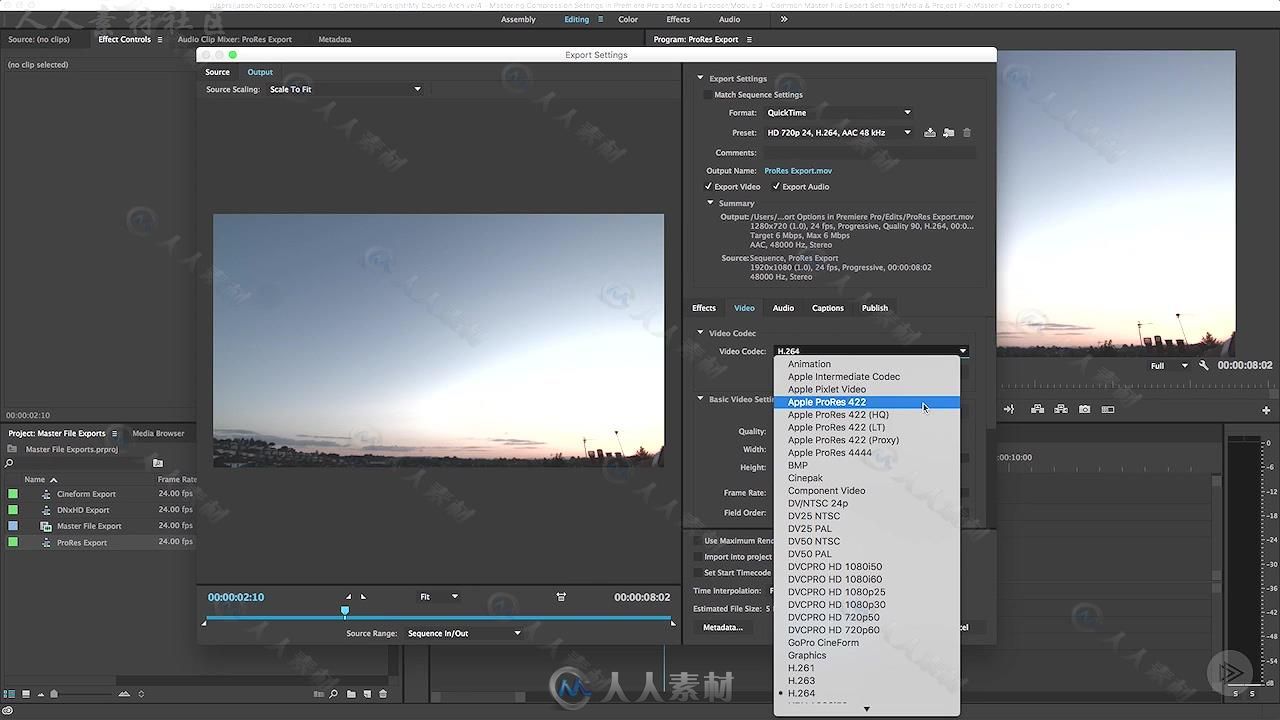
Task: Toggle aspect ratio correction icon in preview
Action: click(x=561, y=597)
